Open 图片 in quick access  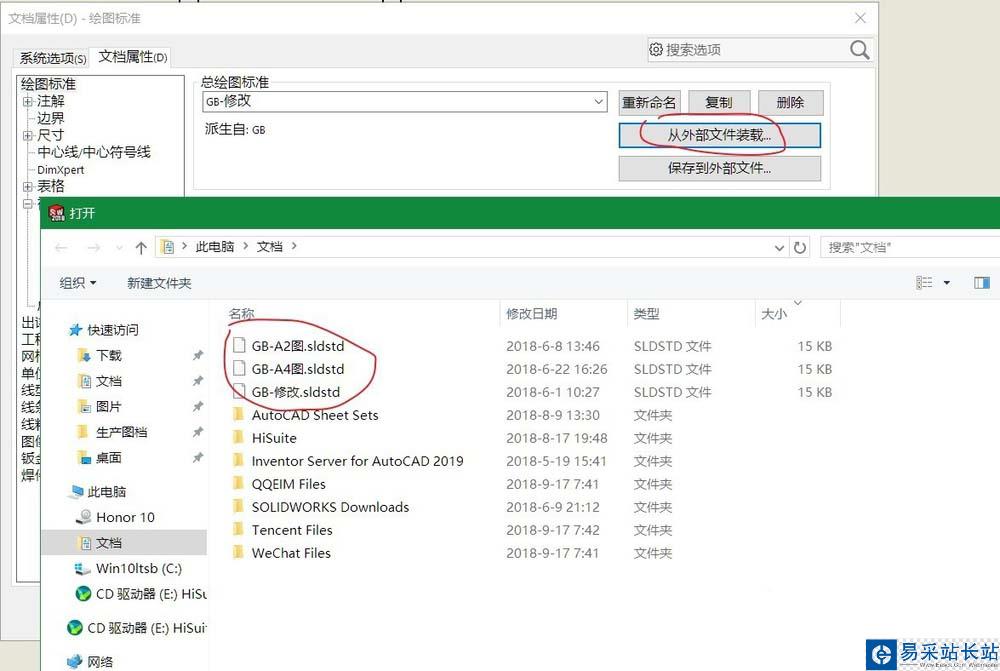pos(108,406)
